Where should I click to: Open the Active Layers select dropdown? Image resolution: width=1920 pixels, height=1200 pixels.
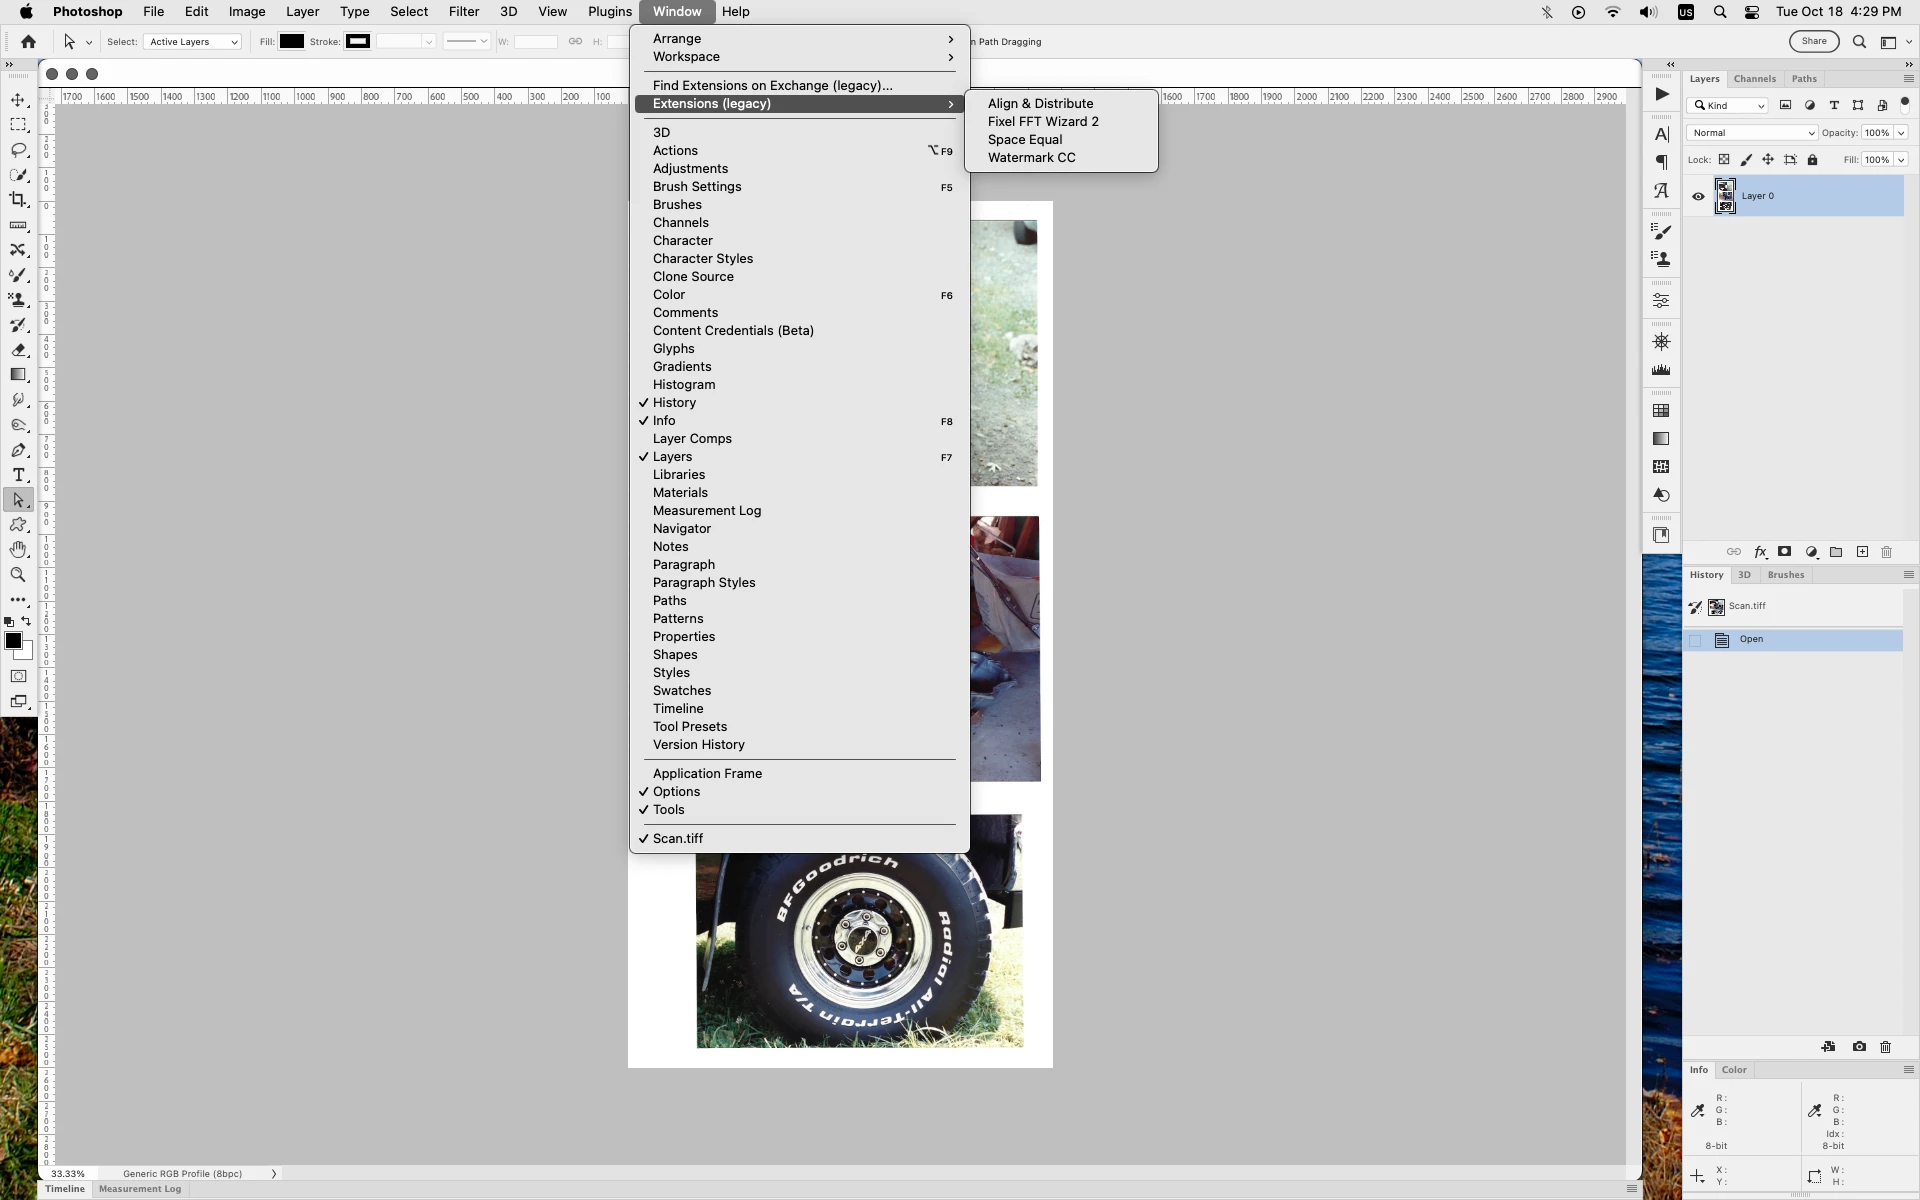(193, 42)
